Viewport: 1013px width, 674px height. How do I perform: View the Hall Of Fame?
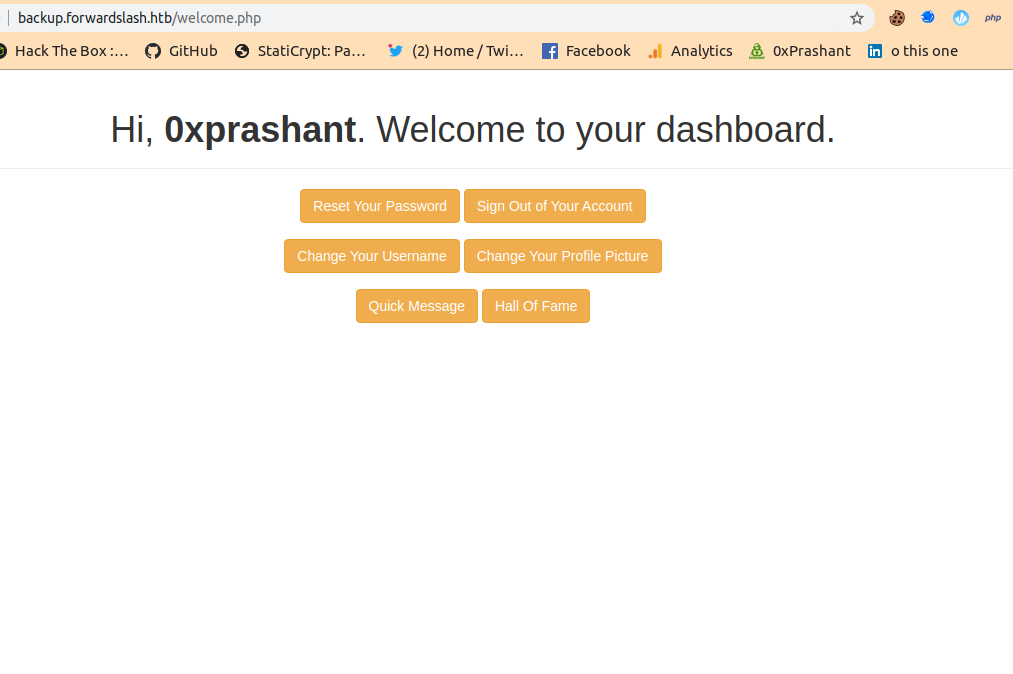535,306
